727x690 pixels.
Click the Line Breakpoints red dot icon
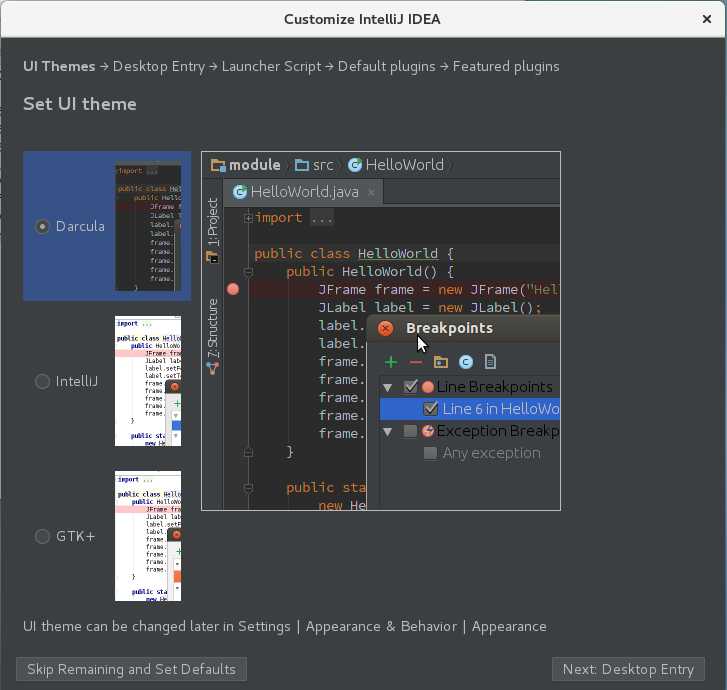[x=427, y=387]
